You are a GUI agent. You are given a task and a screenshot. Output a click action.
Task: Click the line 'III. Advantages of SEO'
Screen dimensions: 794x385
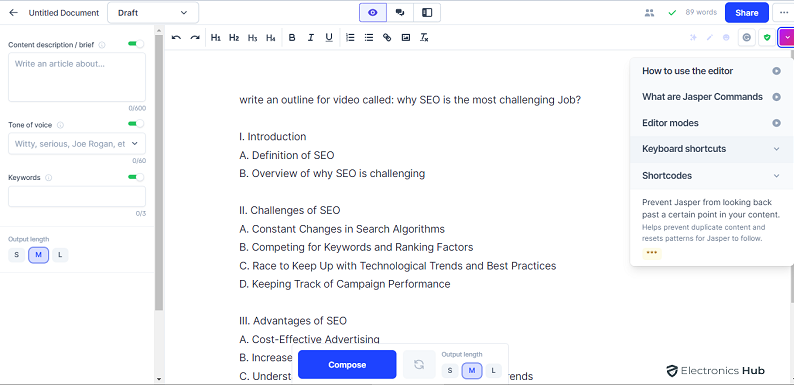293,321
